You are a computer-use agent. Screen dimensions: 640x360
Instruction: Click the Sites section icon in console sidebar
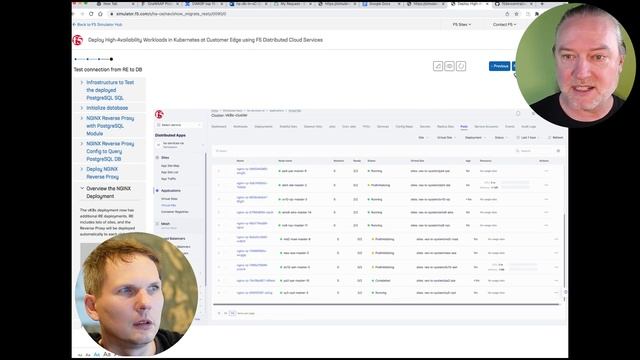[157, 158]
